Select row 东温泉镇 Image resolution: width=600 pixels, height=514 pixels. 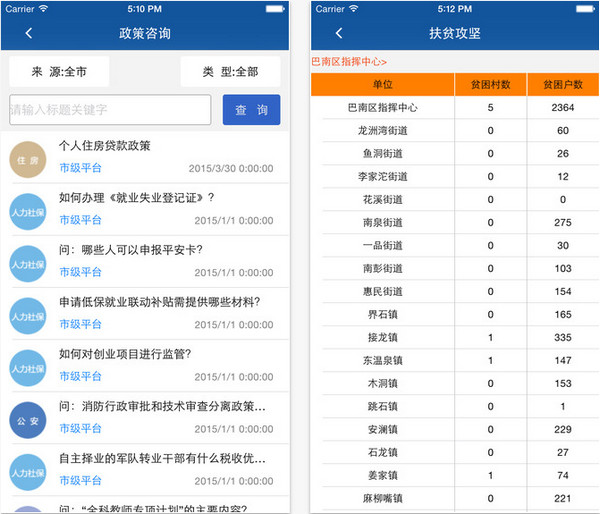[455, 360]
